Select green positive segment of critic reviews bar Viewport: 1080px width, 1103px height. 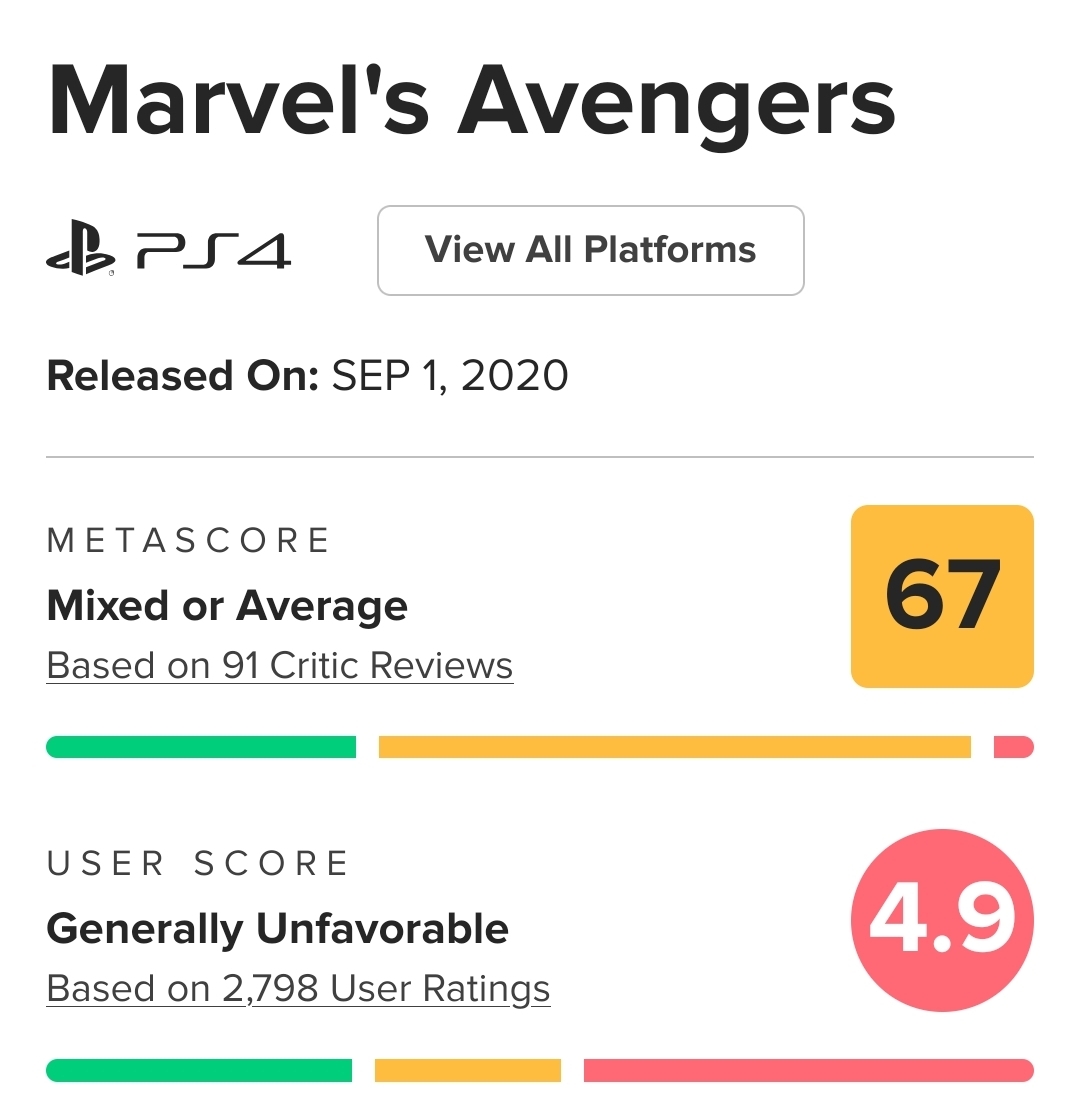pyautogui.click(x=201, y=747)
